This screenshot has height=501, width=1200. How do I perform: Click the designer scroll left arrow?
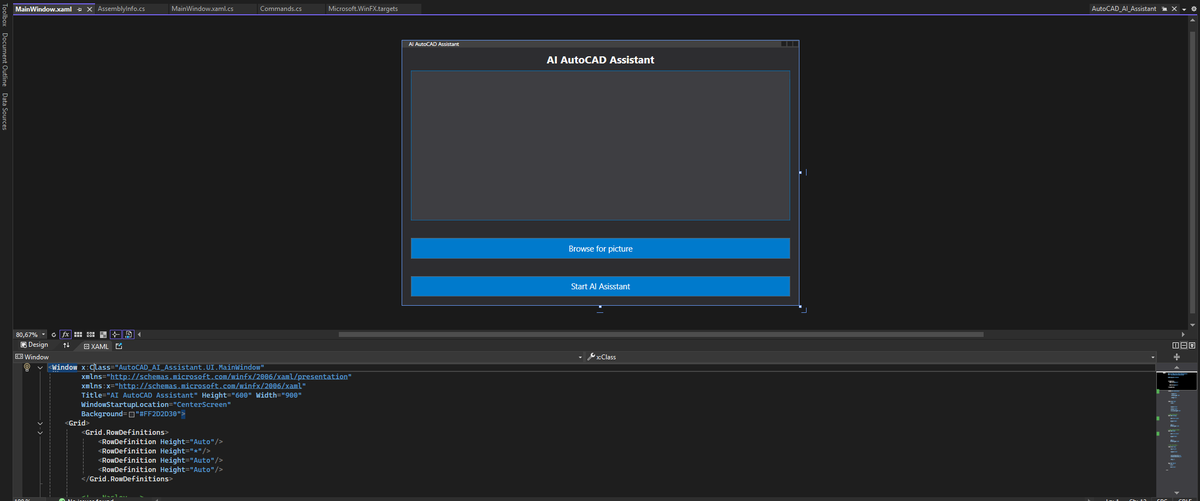[138, 334]
